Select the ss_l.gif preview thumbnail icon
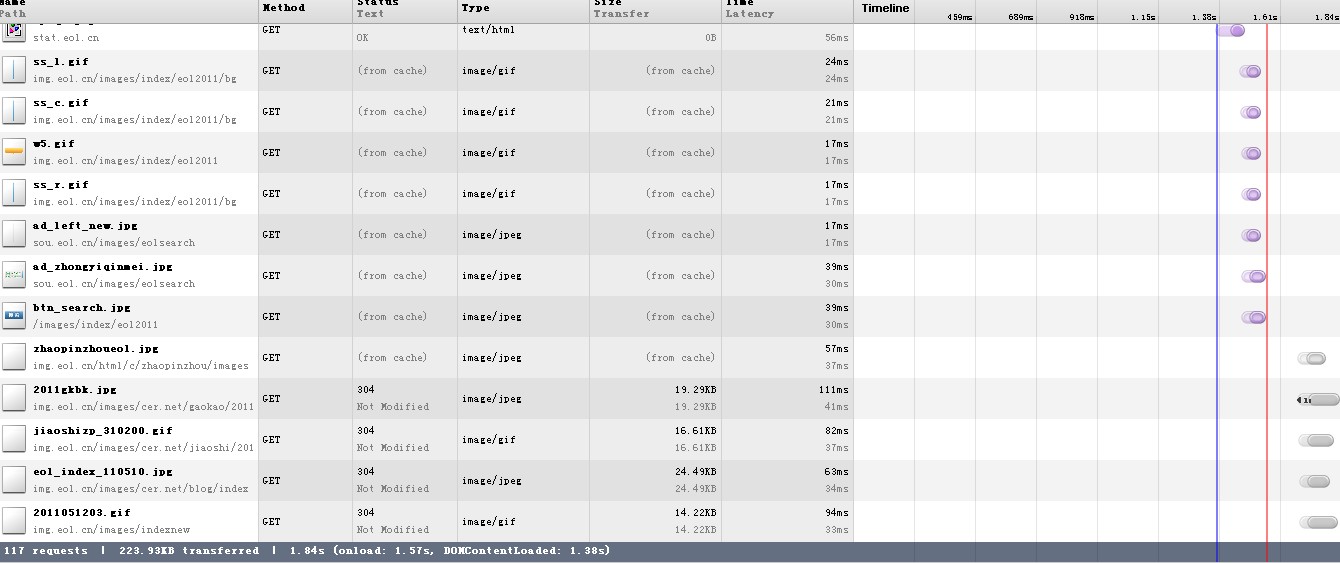 (14, 70)
